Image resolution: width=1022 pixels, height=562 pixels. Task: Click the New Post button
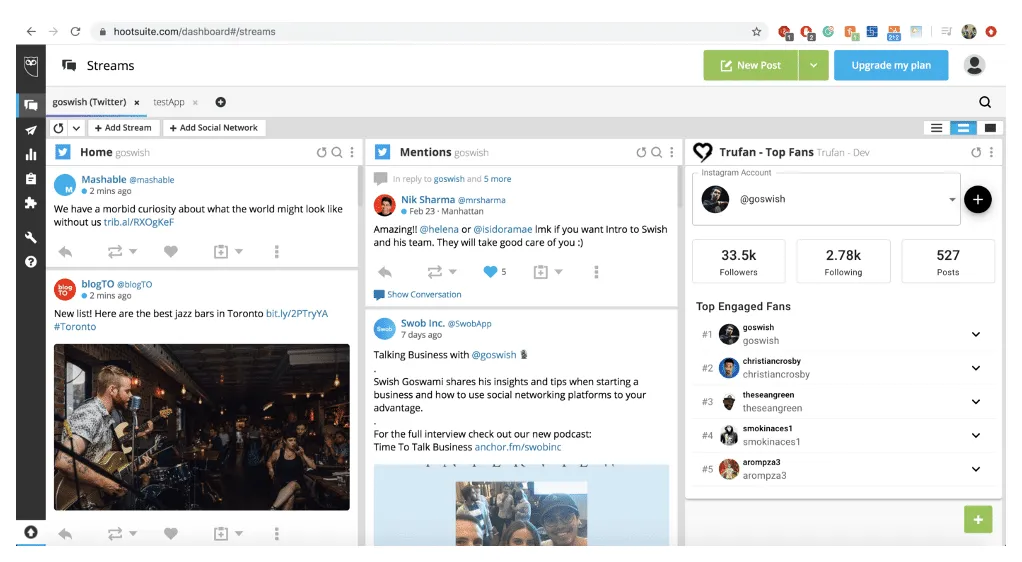click(750, 65)
